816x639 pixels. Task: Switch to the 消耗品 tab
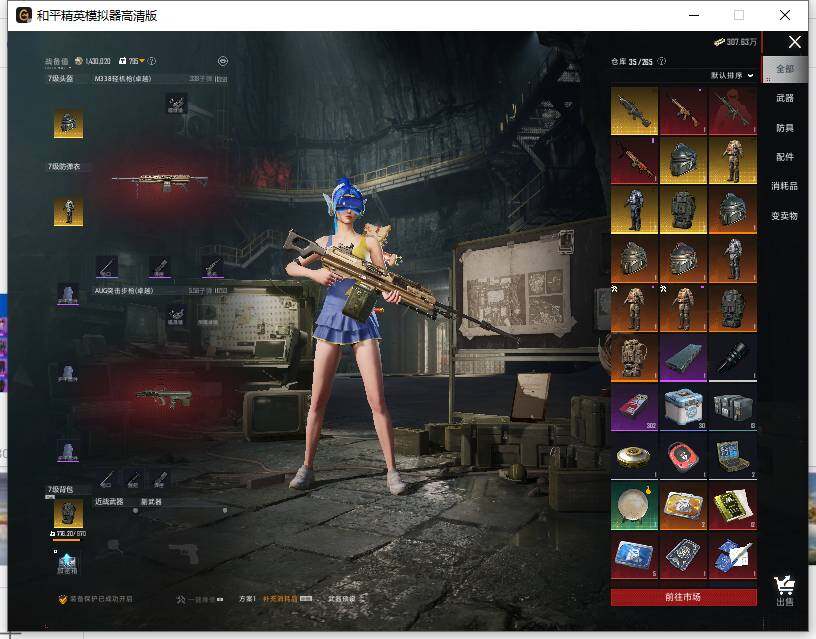coord(785,186)
